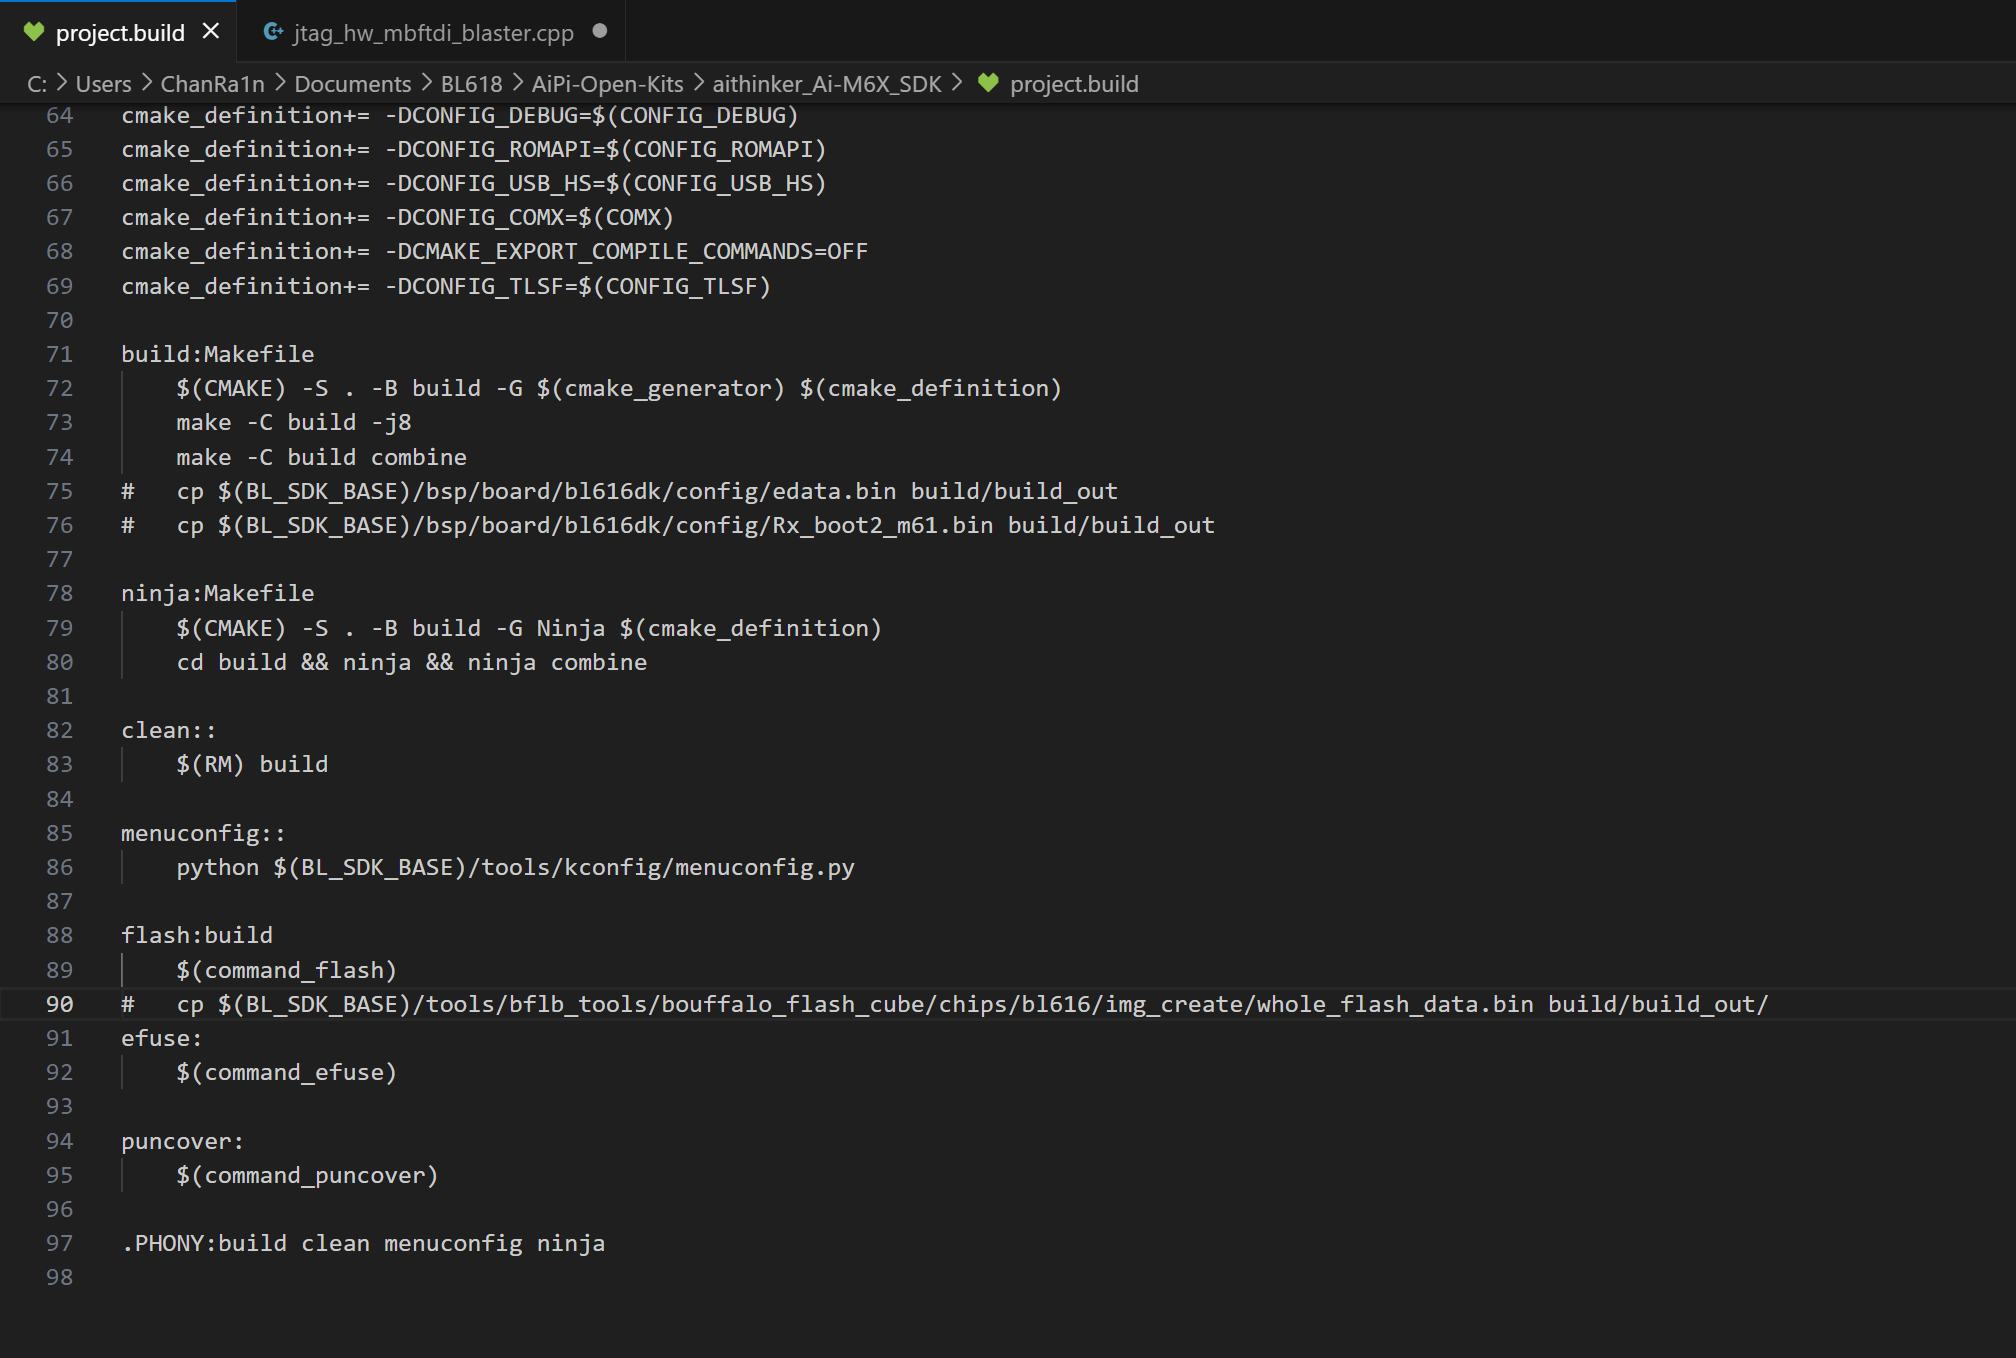
Task: Place cursor on 'build:Makefile' target line
Action: [217, 354]
